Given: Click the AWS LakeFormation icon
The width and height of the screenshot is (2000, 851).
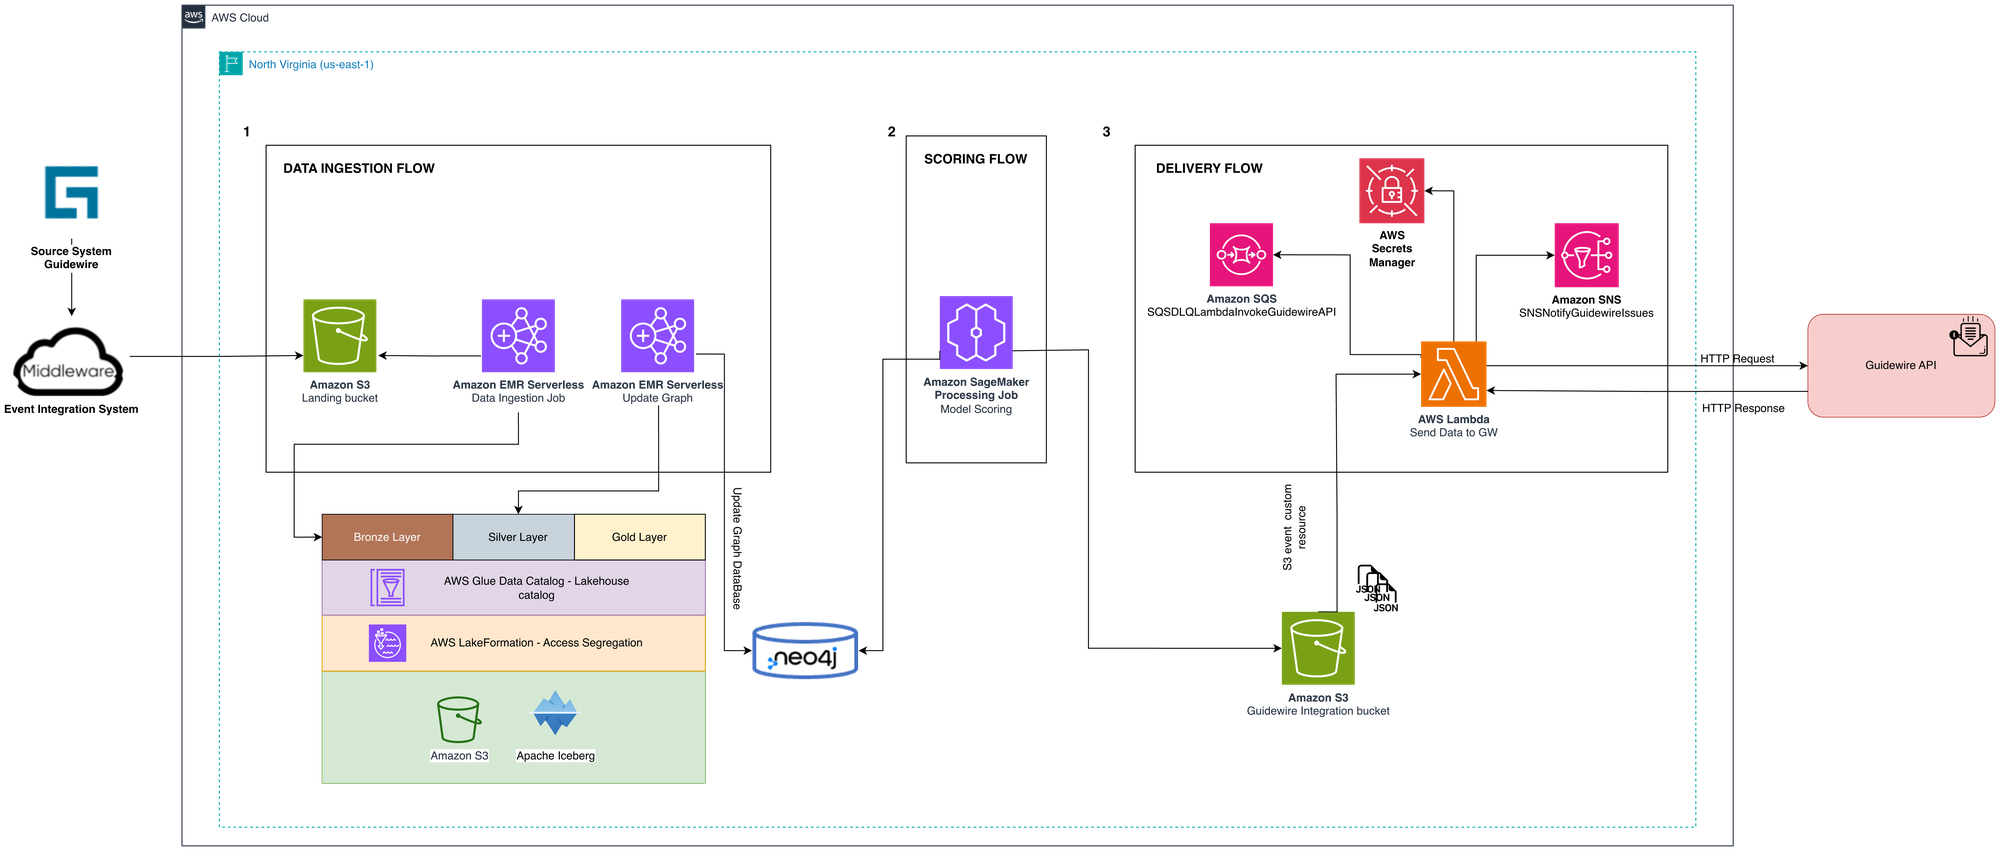Looking at the screenshot, I should [x=387, y=643].
